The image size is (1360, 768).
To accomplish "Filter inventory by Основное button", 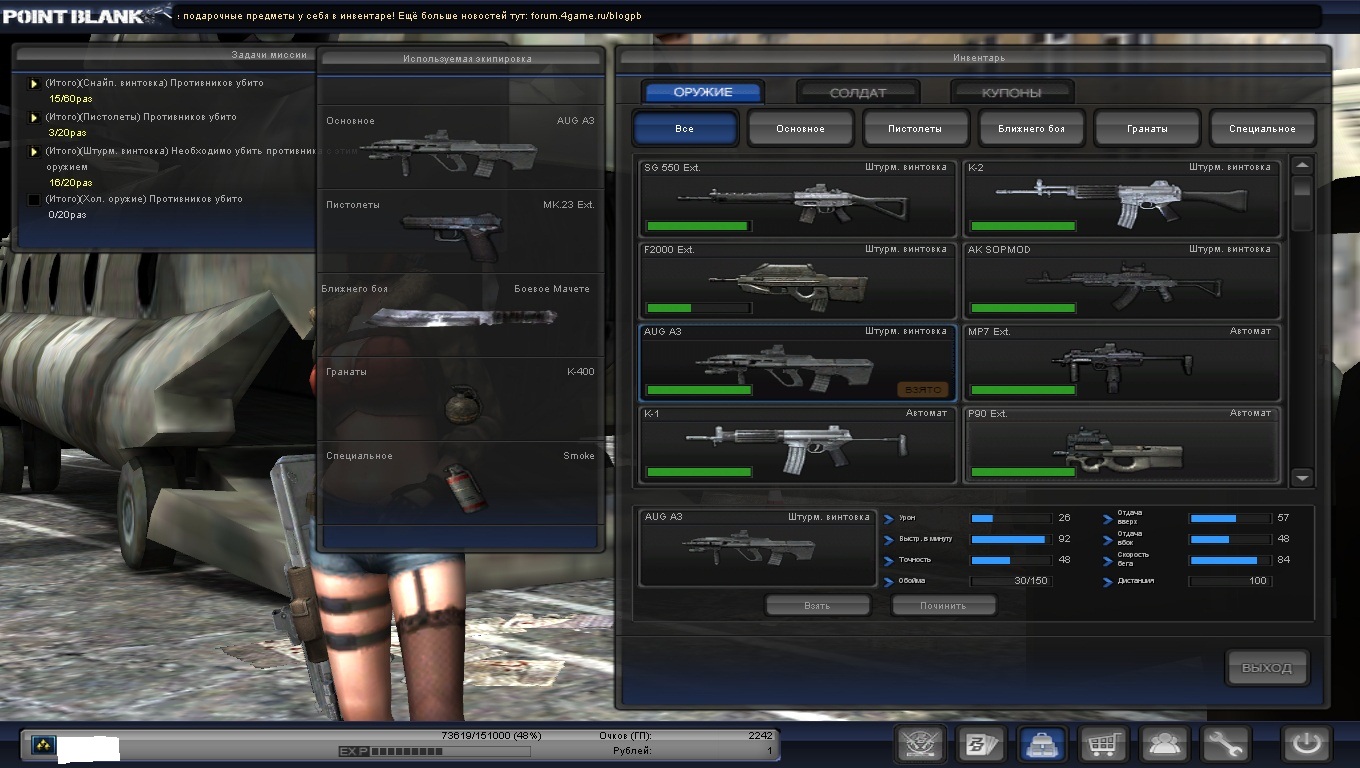I will click(801, 129).
